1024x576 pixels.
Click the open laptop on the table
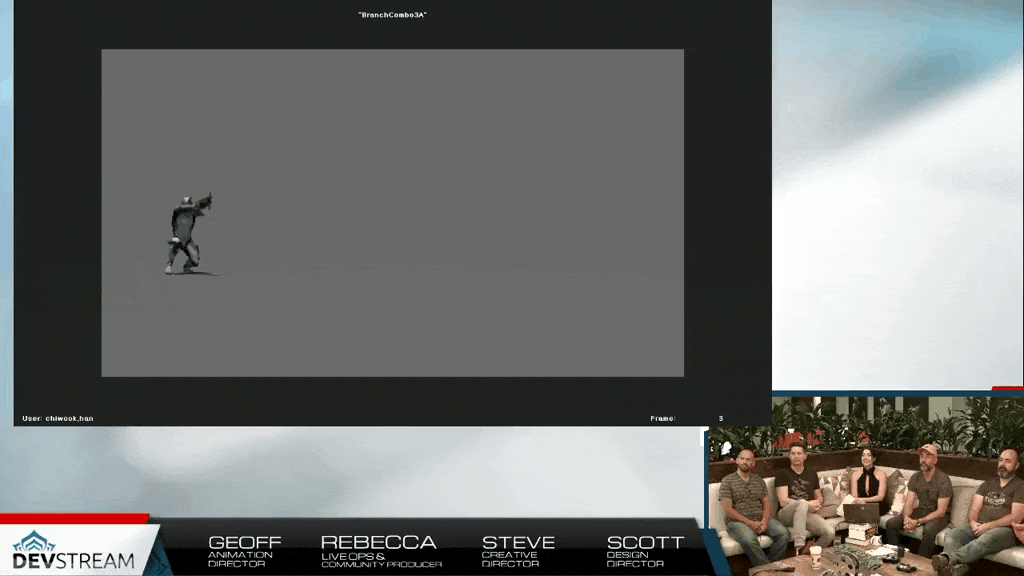(860, 513)
